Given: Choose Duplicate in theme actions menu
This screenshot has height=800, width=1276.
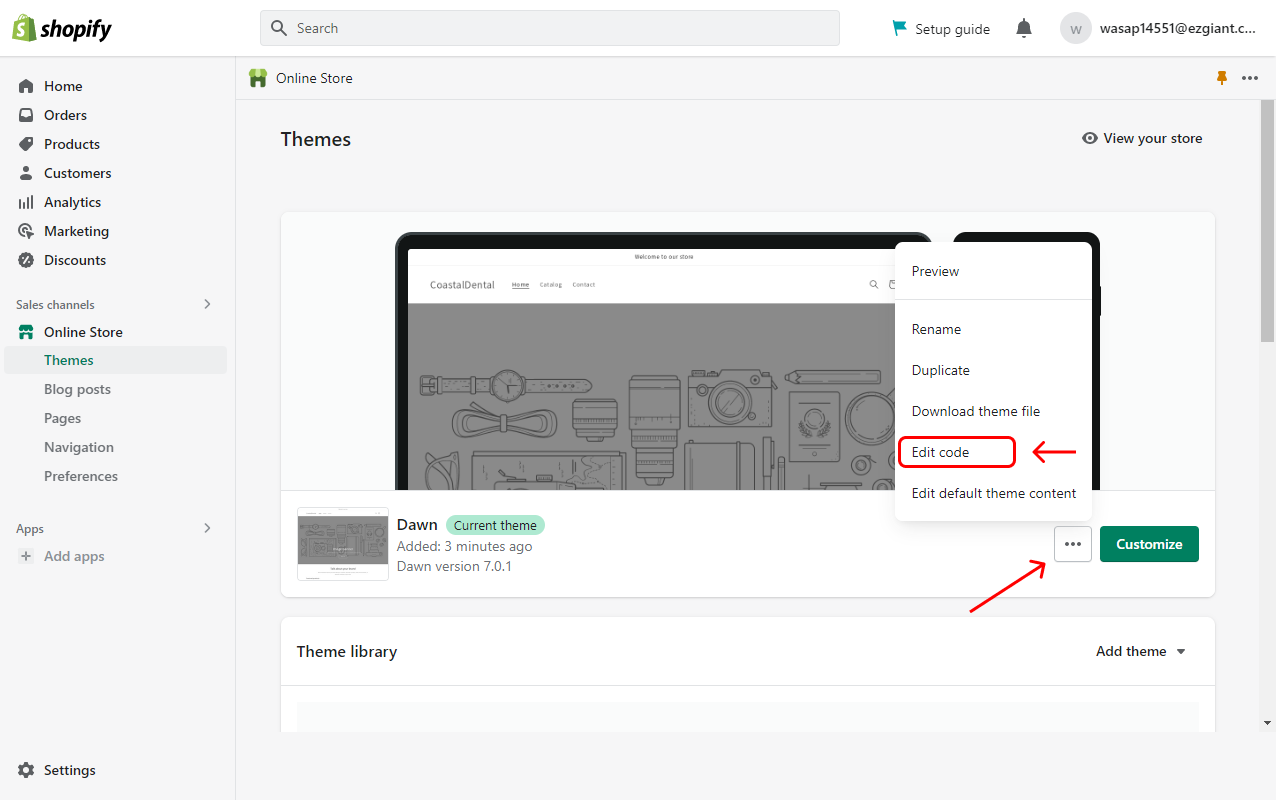Looking at the screenshot, I should coord(940,370).
